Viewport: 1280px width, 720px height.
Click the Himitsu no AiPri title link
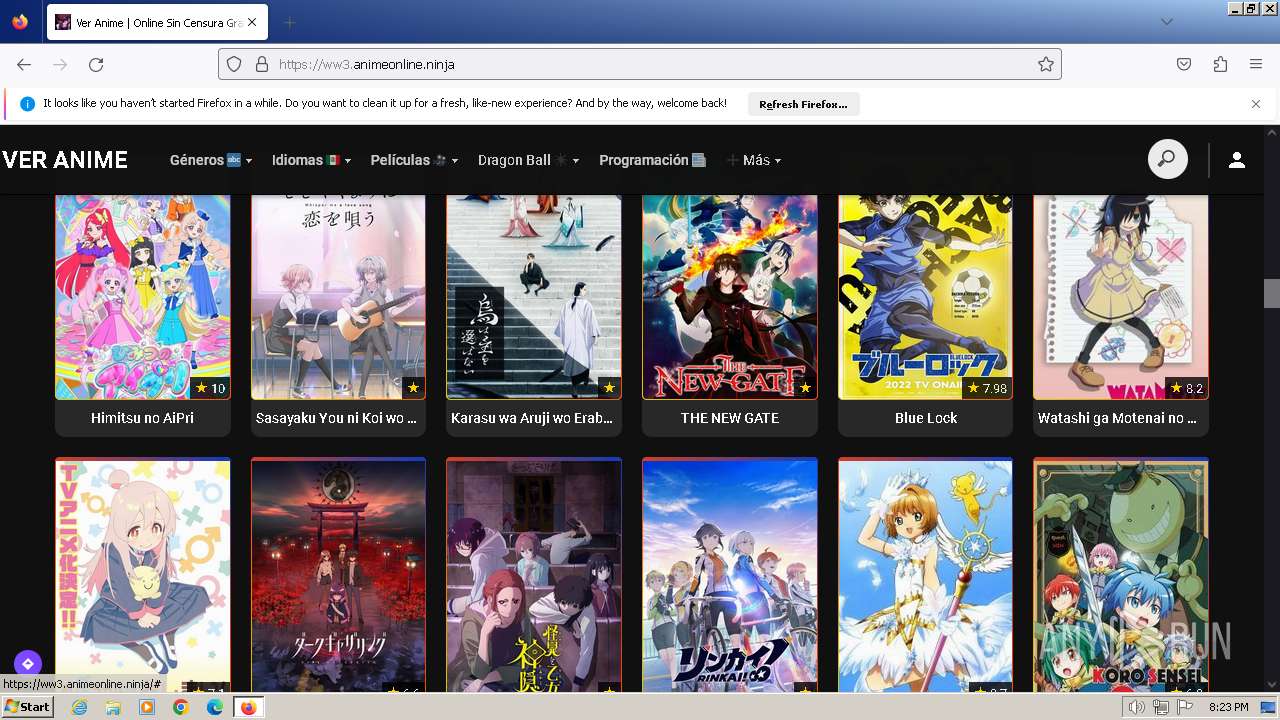click(142, 418)
